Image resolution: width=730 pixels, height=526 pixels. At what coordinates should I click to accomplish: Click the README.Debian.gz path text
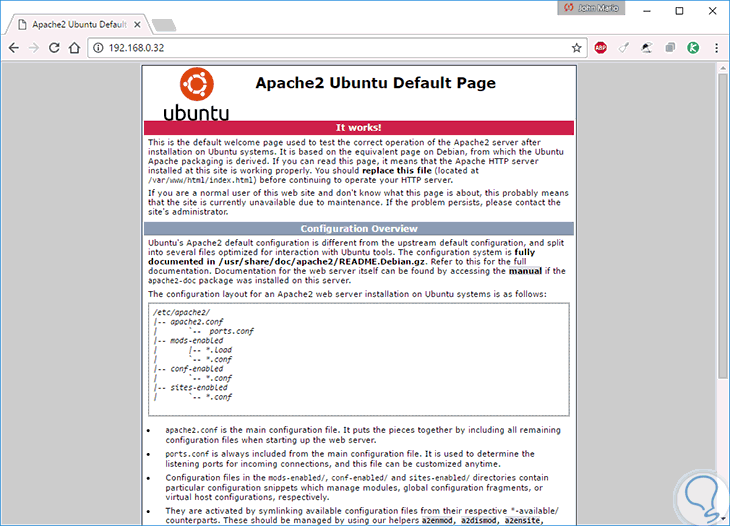(322, 262)
